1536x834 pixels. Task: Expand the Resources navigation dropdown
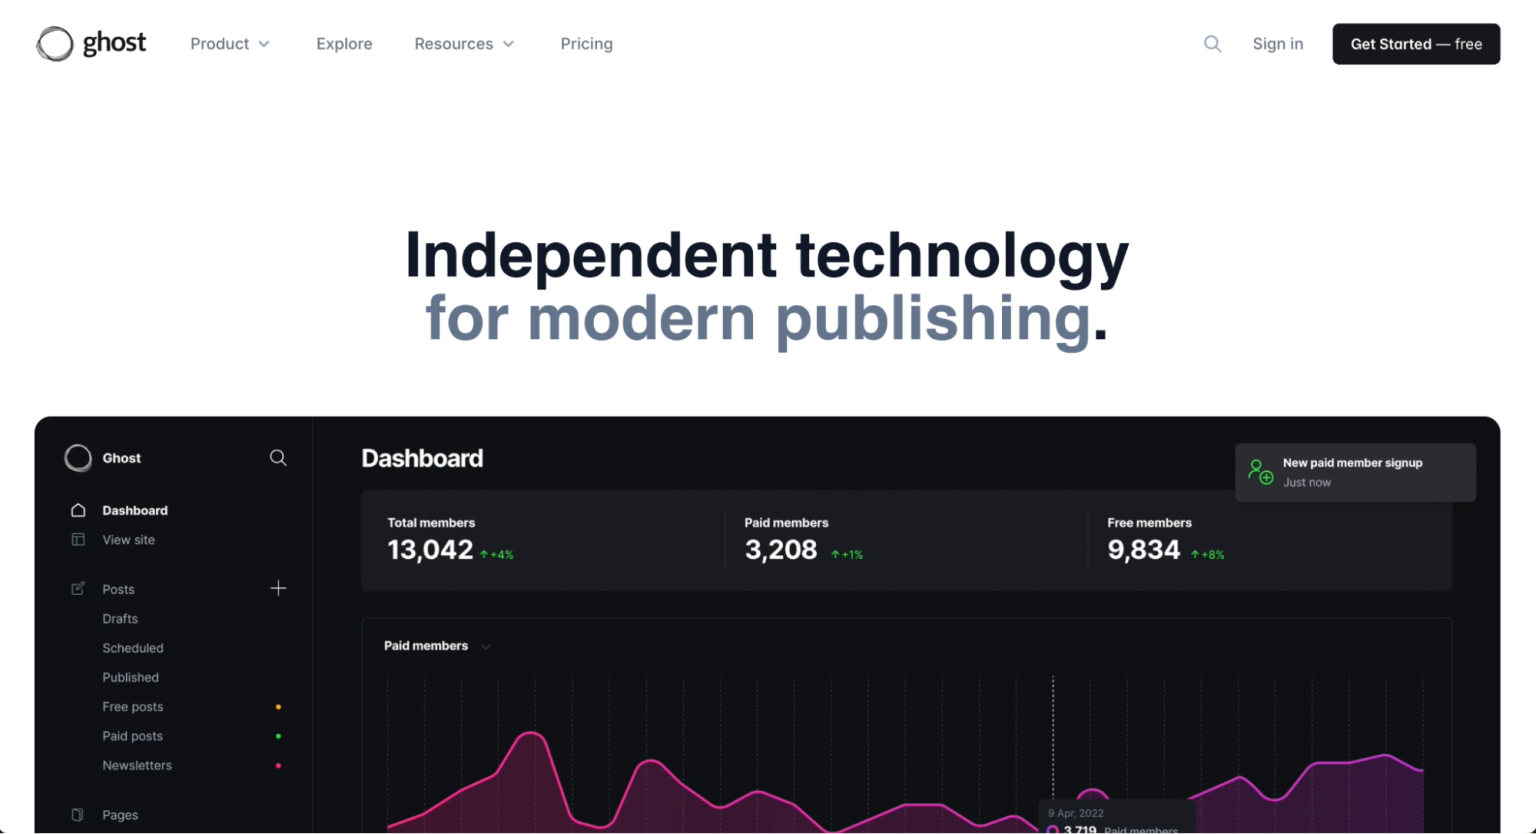[464, 44]
